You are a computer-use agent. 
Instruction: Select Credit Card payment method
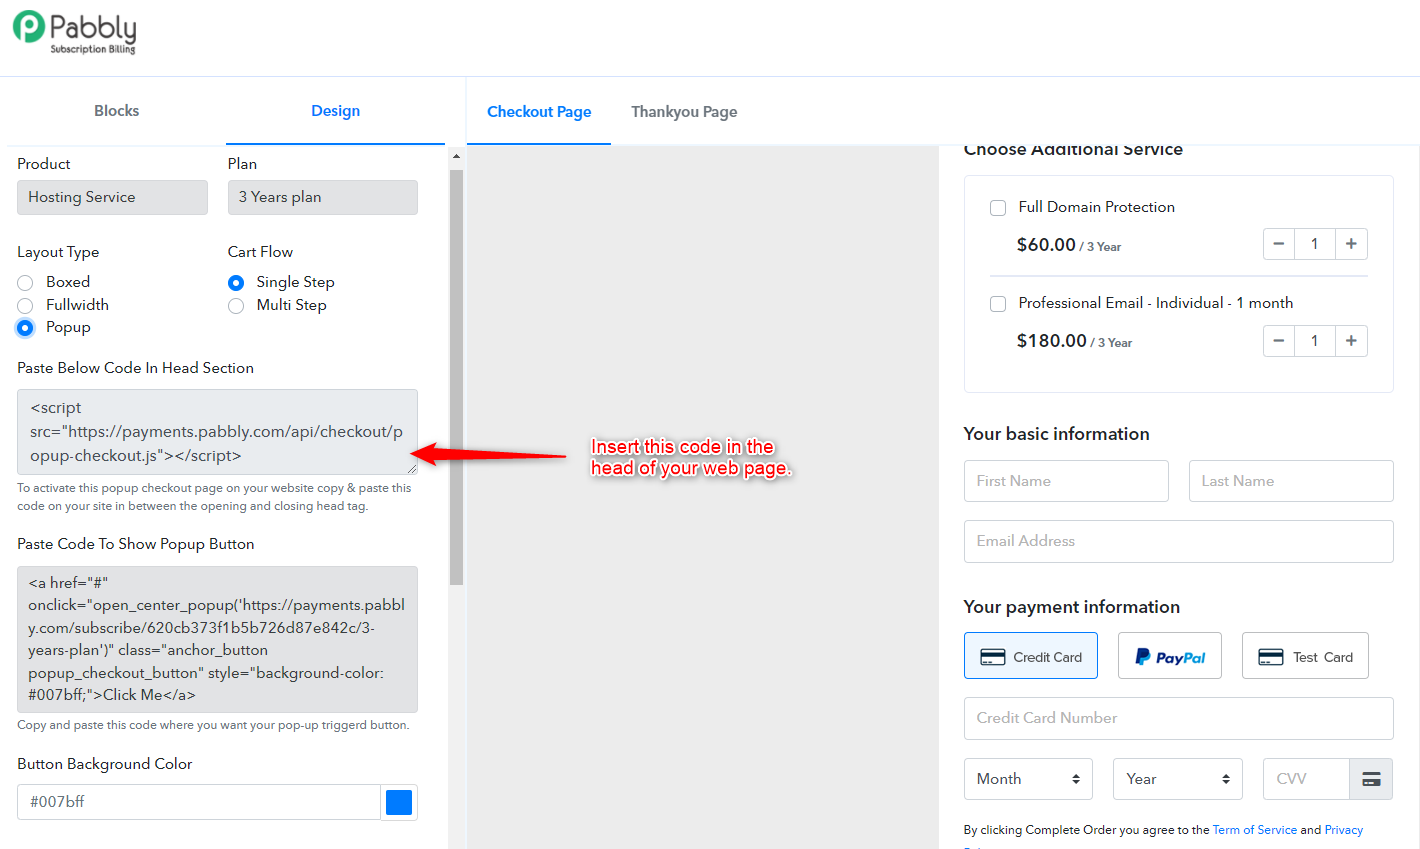click(1031, 656)
